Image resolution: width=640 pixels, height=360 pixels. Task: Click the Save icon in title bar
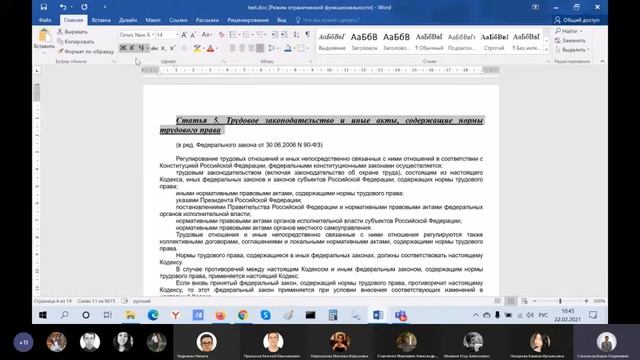pos(44,7)
